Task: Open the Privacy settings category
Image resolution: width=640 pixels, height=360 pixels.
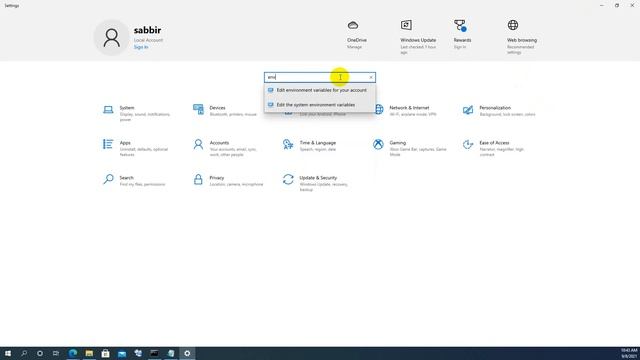Action: point(228,180)
